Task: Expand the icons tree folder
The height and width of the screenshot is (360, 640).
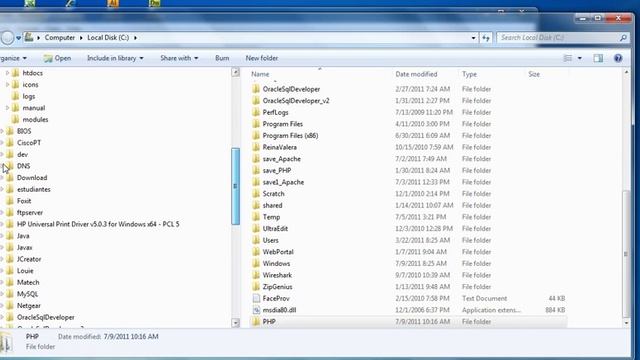Action: [7, 84]
